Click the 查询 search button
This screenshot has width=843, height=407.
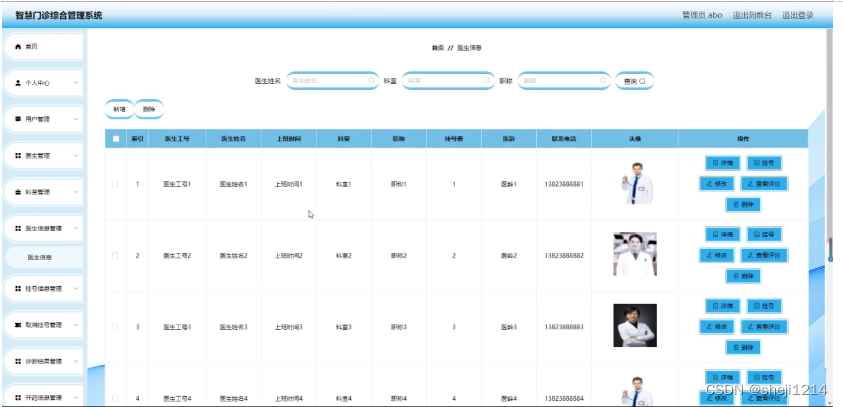coord(634,81)
